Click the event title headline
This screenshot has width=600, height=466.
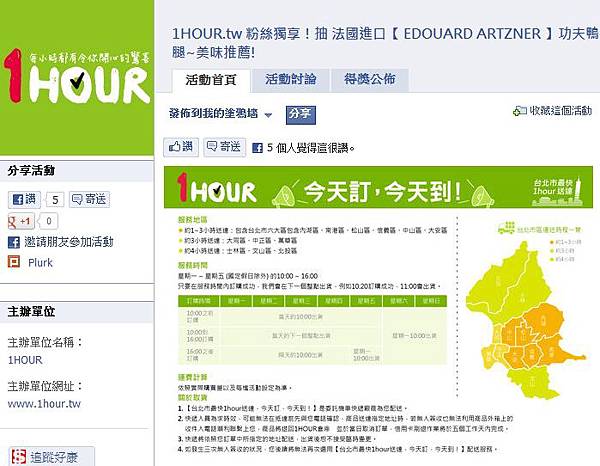(385, 43)
